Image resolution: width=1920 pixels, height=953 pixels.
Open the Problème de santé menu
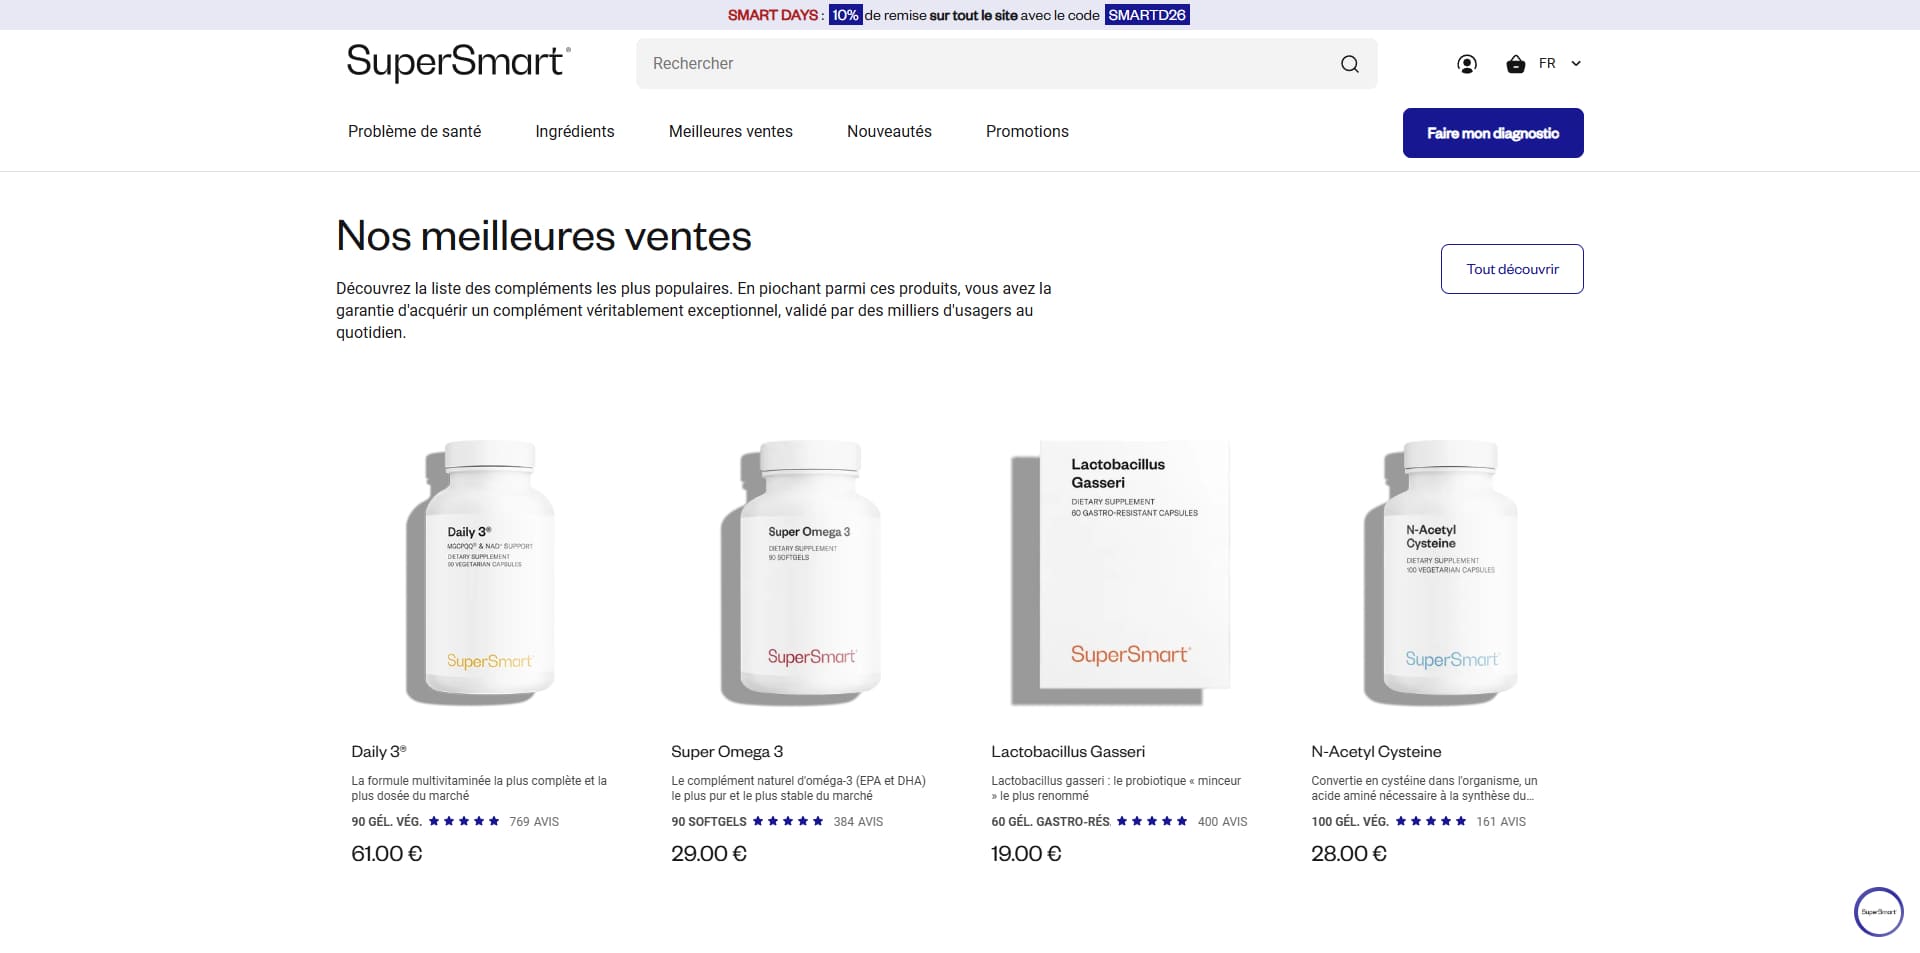pos(414,132)
